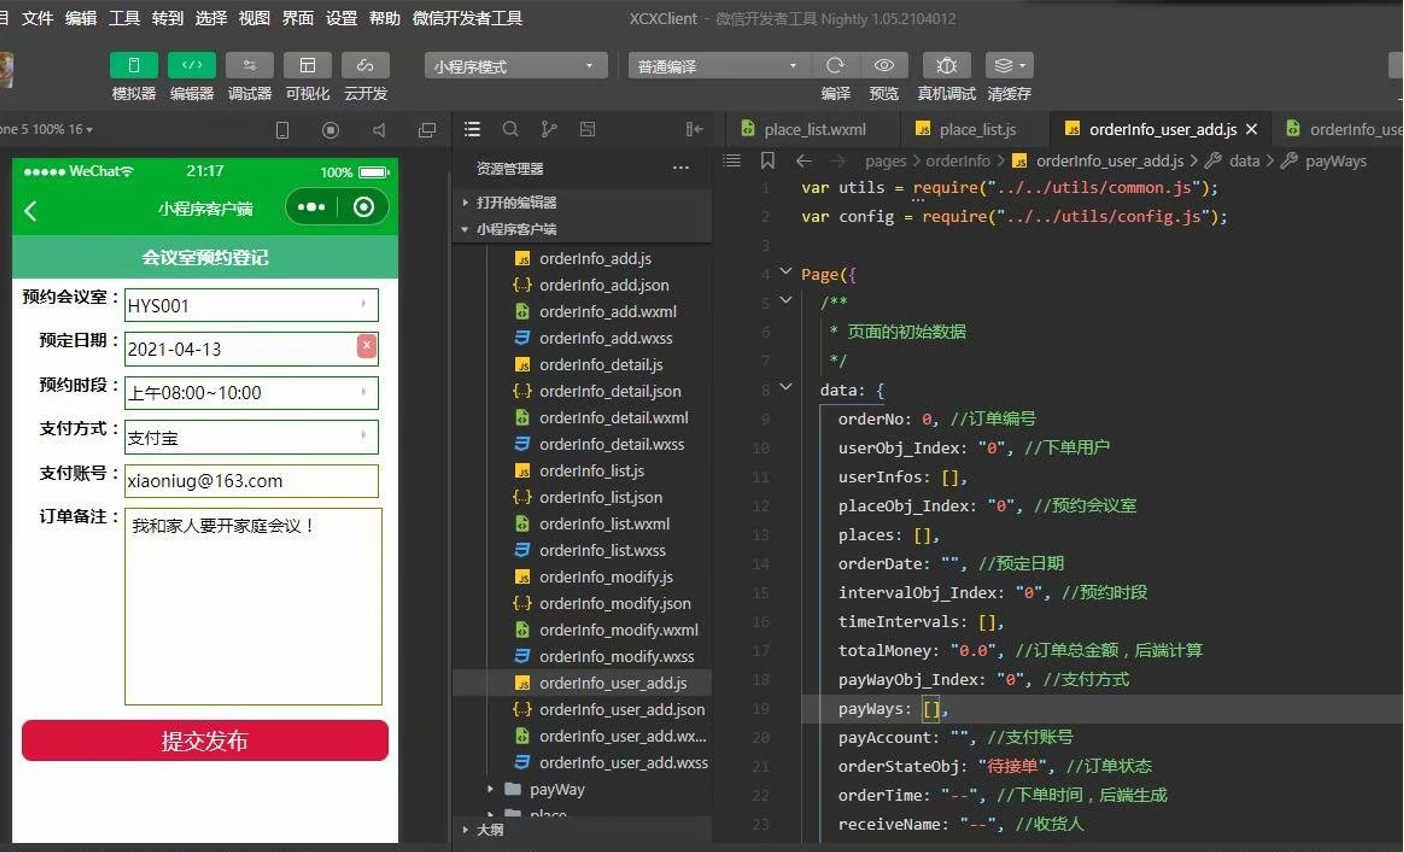Screen dimensions: 1404x852
Task: Collapse the sidebar panel arrow icon
Action: tap(694, 129)
